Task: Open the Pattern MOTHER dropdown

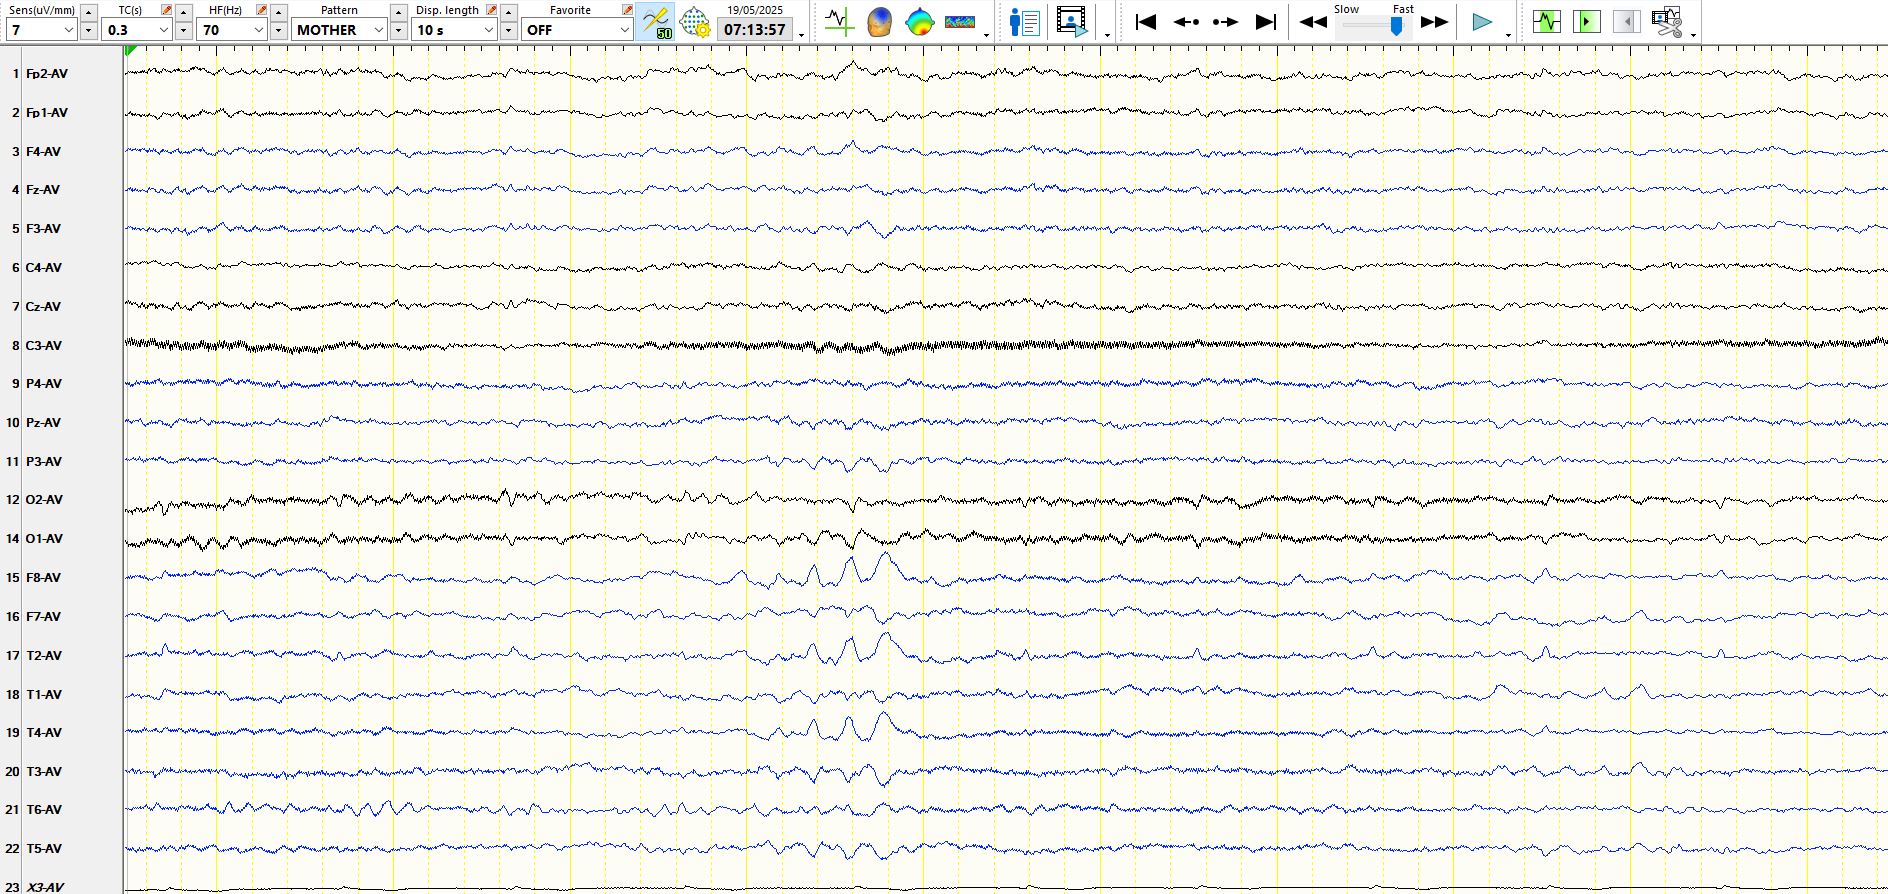Action: [x=378, y=30]
